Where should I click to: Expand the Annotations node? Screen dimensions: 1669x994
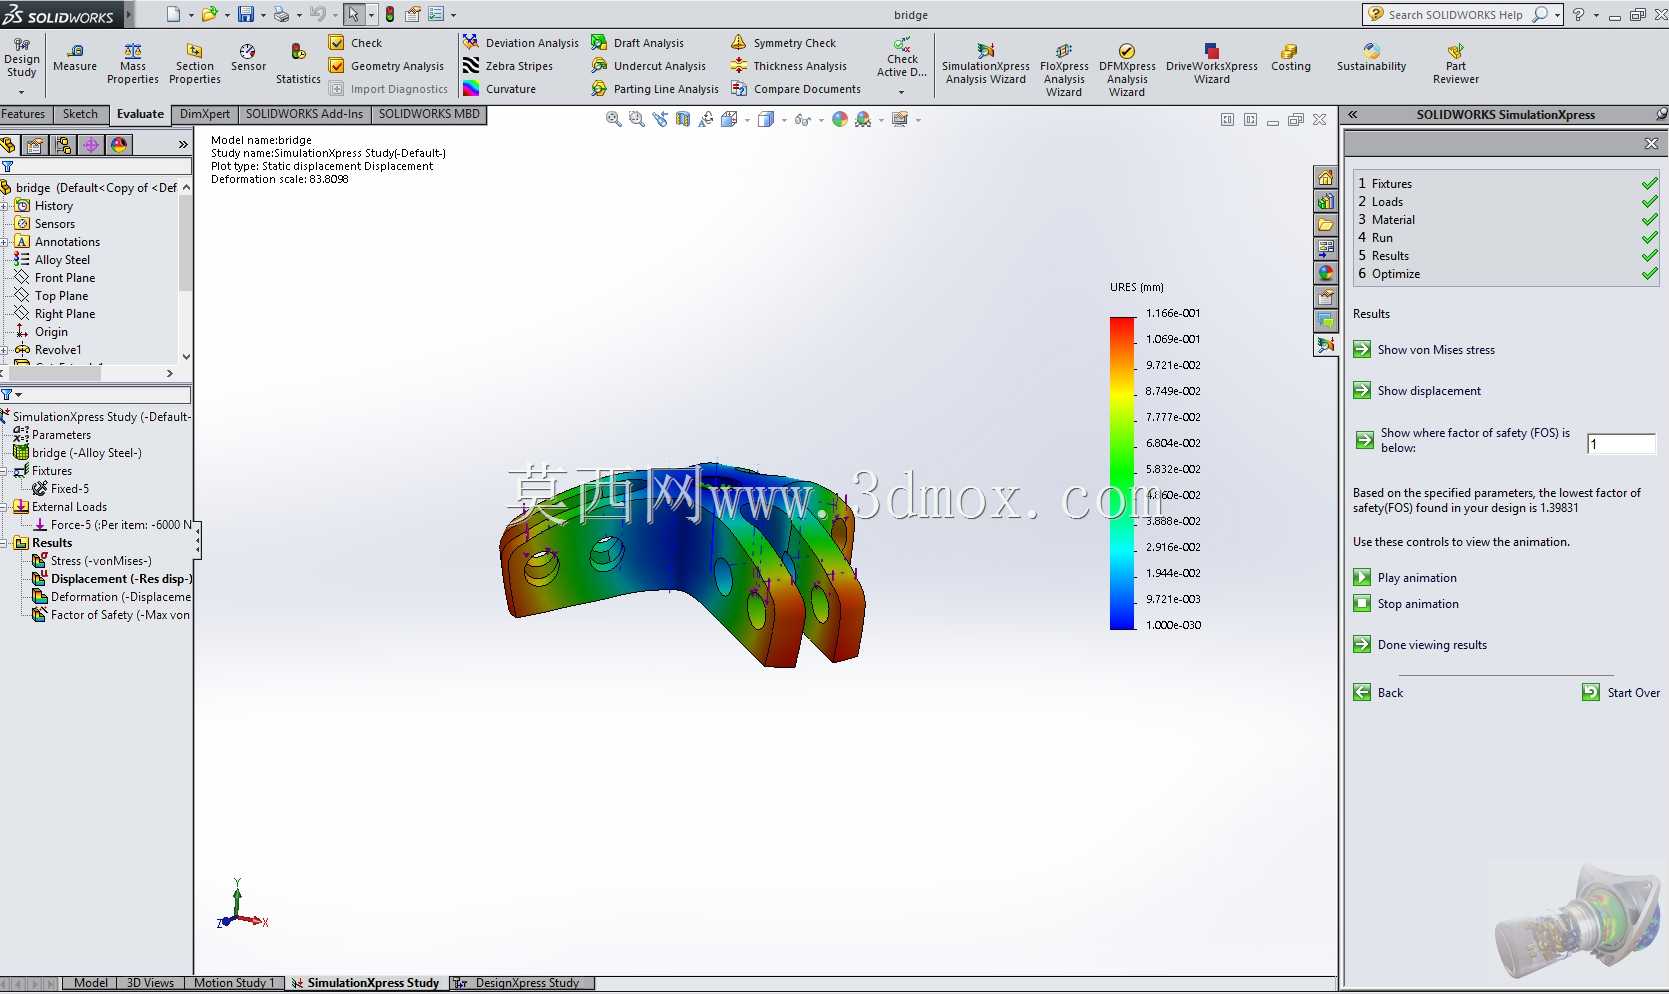[5, 242]
